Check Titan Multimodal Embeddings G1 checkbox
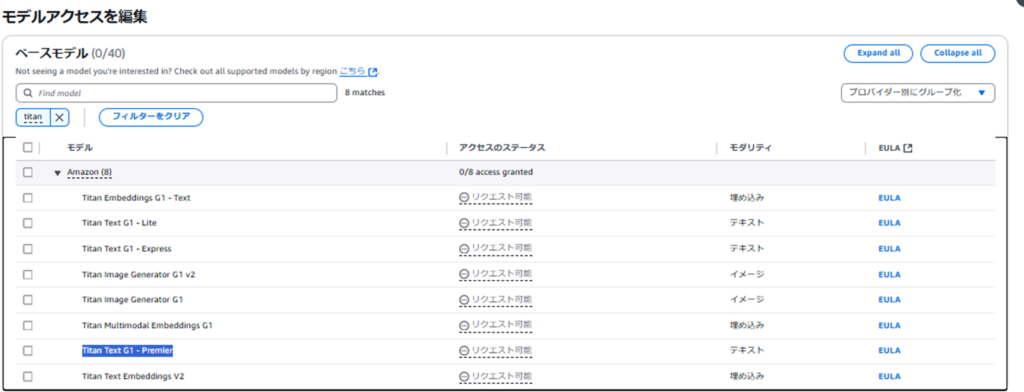Viewport: 1024px width, 392px height. tap(27, 325)
